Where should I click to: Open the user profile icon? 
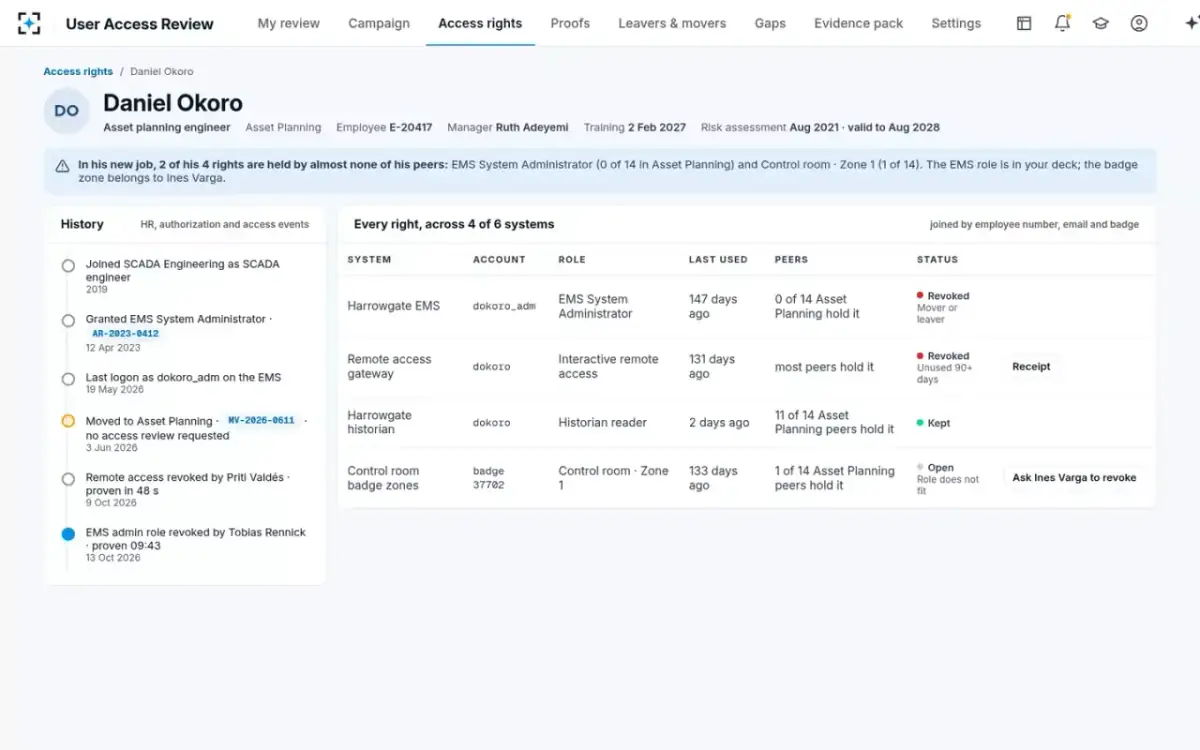(x=1139, y=23)
